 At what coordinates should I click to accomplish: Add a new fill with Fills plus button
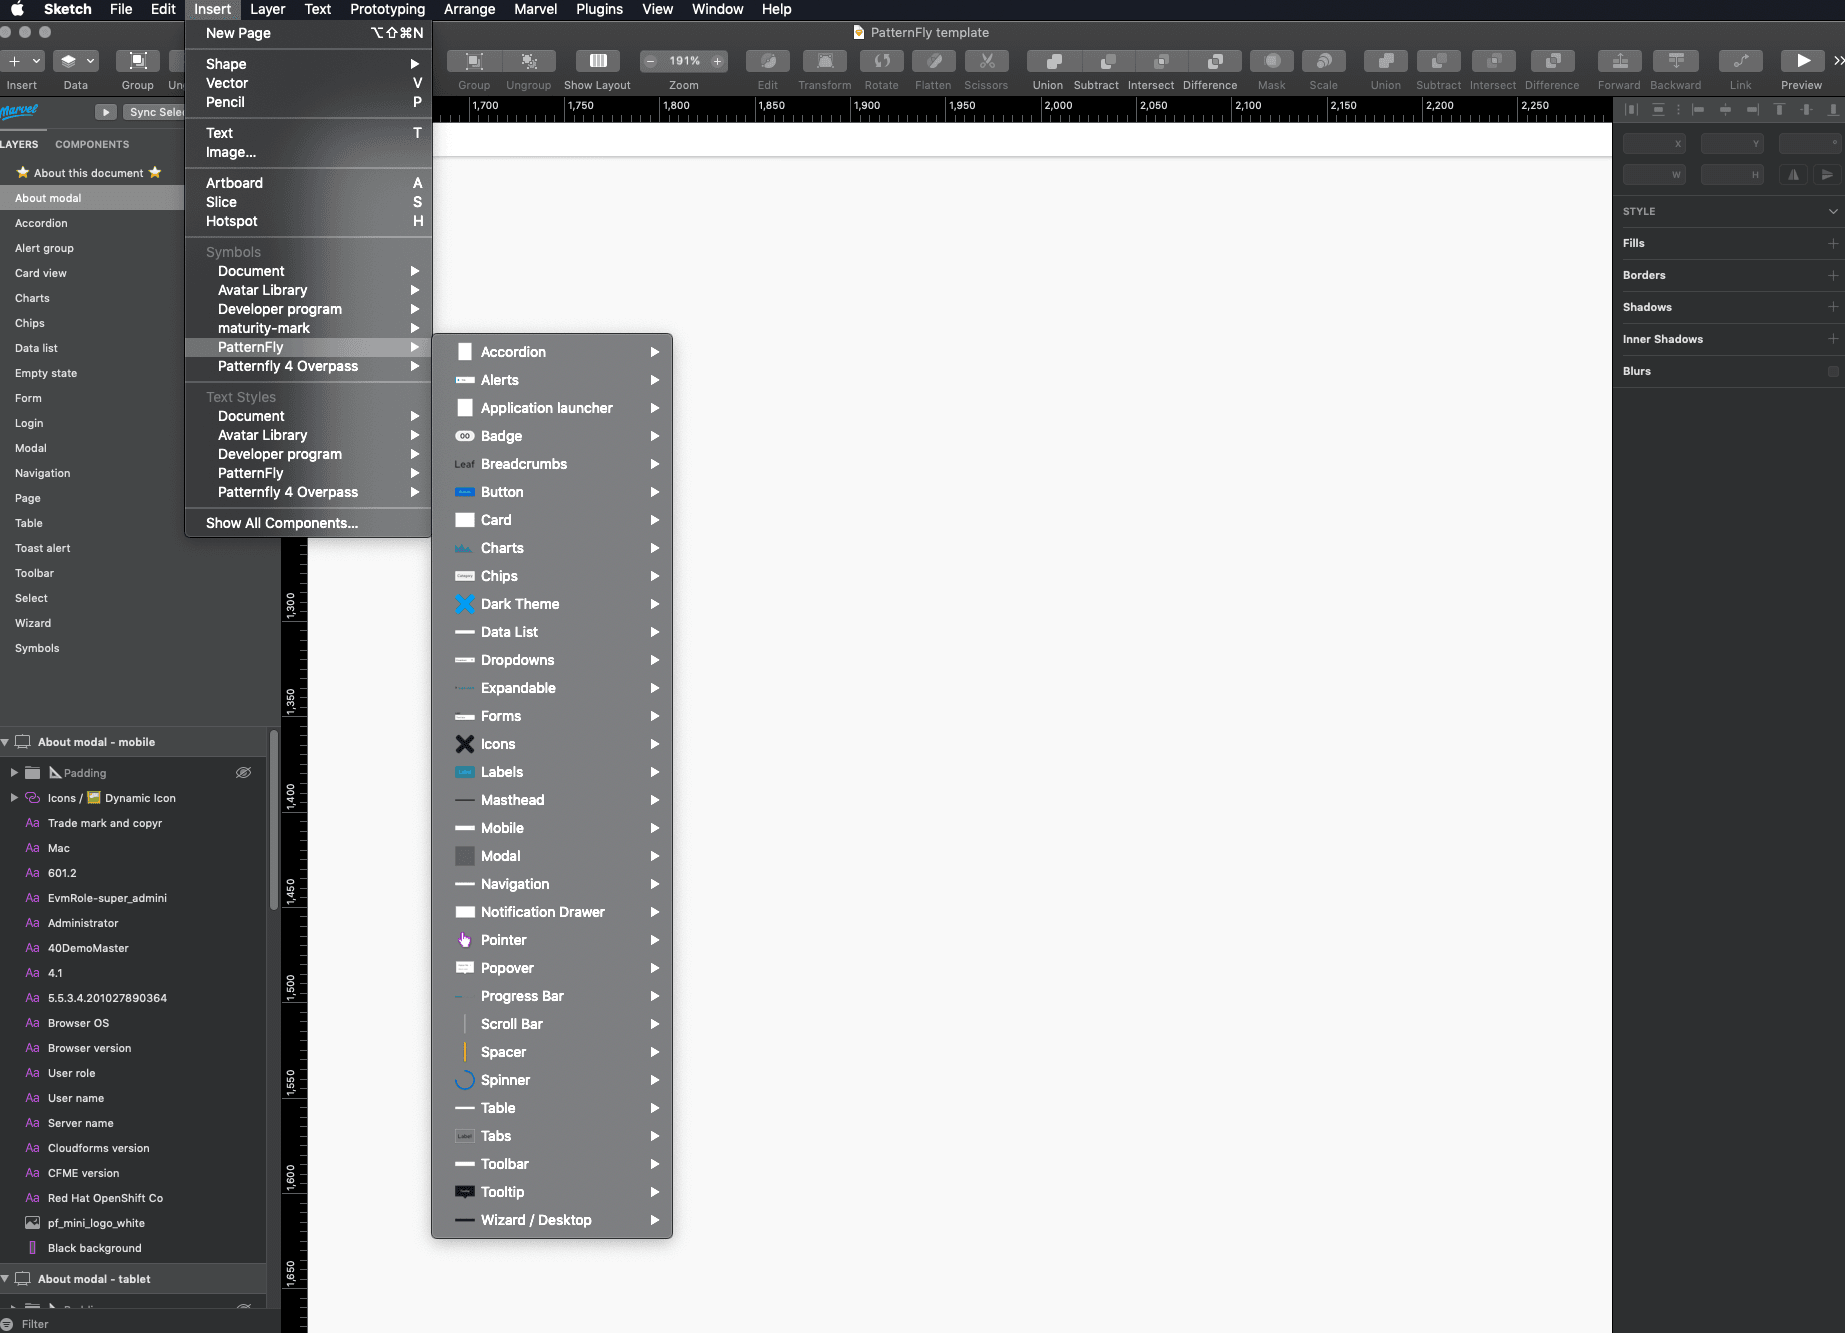(x=1832, y=243)
